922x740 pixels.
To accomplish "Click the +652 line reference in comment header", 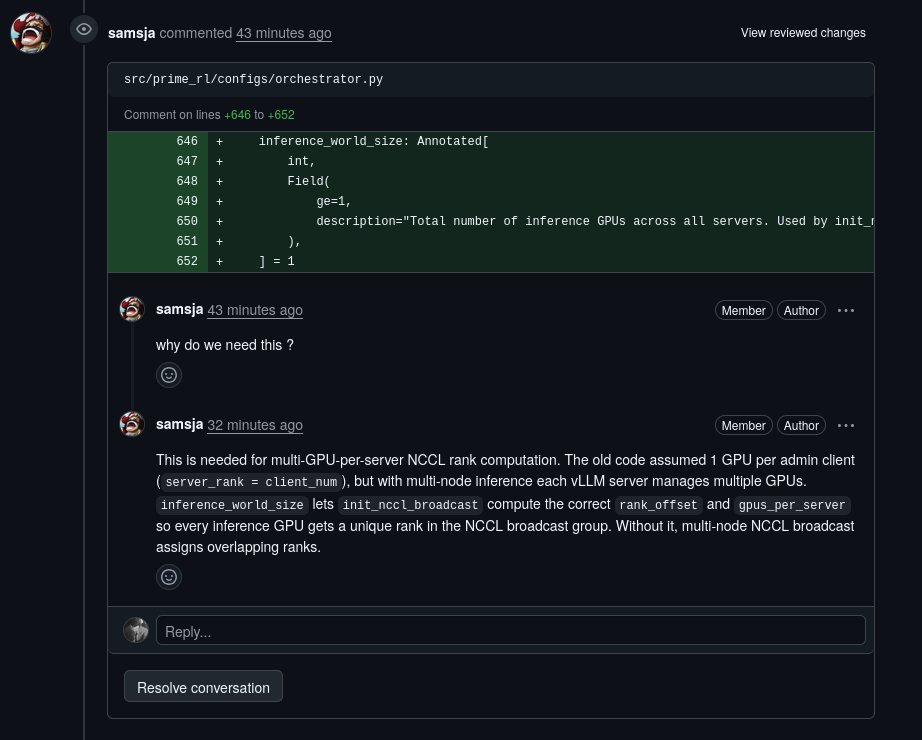I will tap(281, 115).
